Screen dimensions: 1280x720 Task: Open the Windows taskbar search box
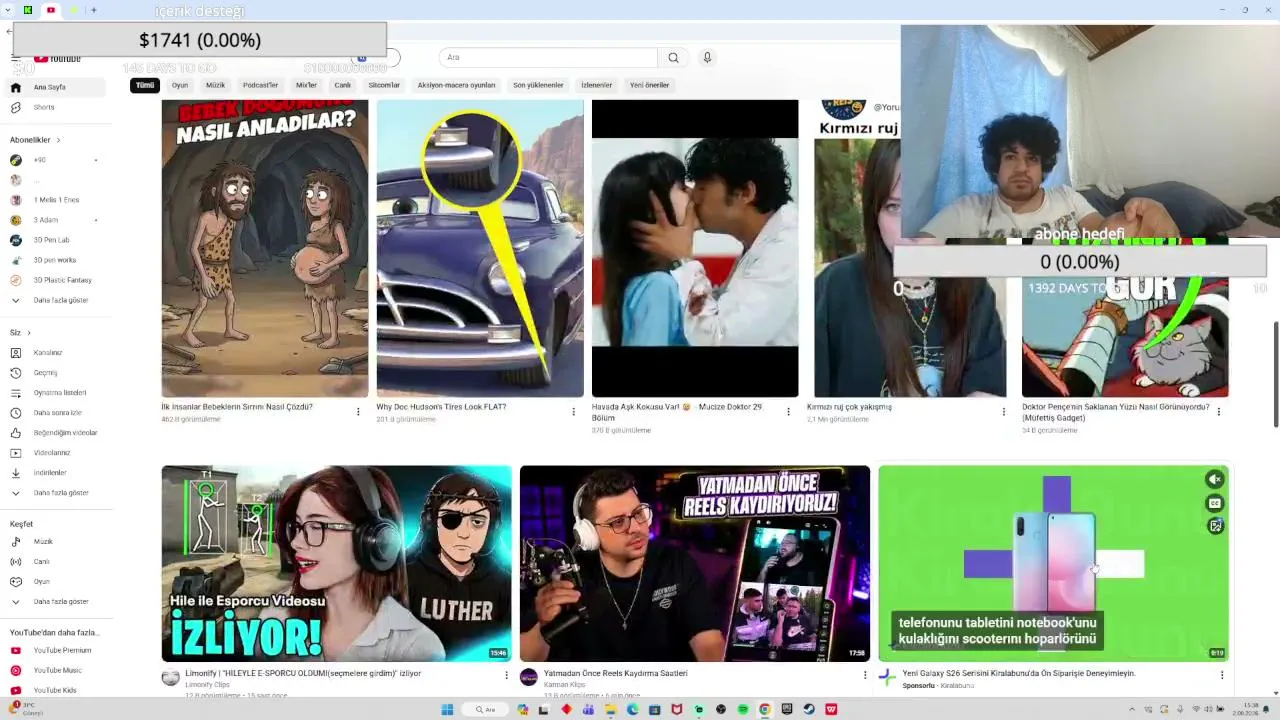486,710
